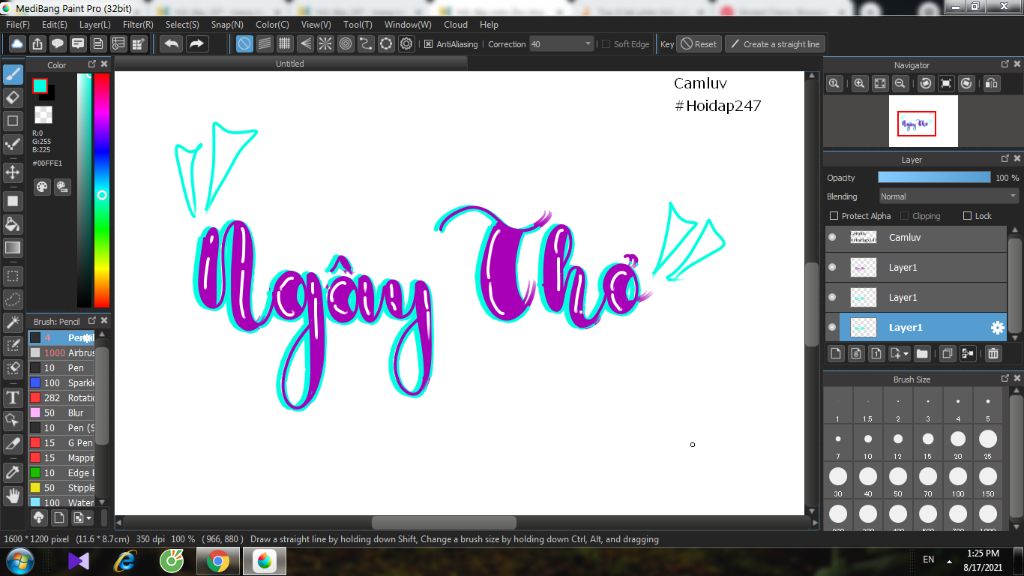The height and width of the screenshot is (576, 1024).
Task: Flip view with Navigator flip icon
Action: 991,84
